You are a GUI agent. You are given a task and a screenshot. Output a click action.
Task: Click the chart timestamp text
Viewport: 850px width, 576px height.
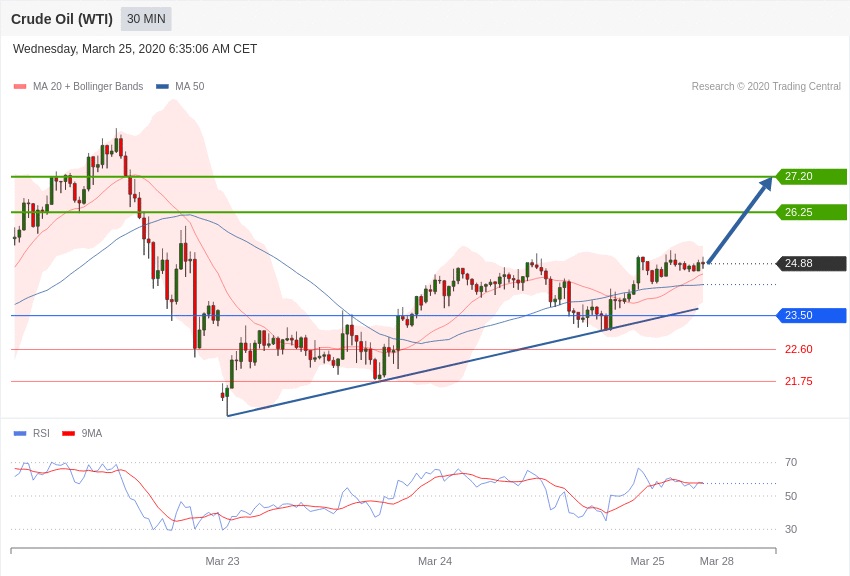coord(135,49)
